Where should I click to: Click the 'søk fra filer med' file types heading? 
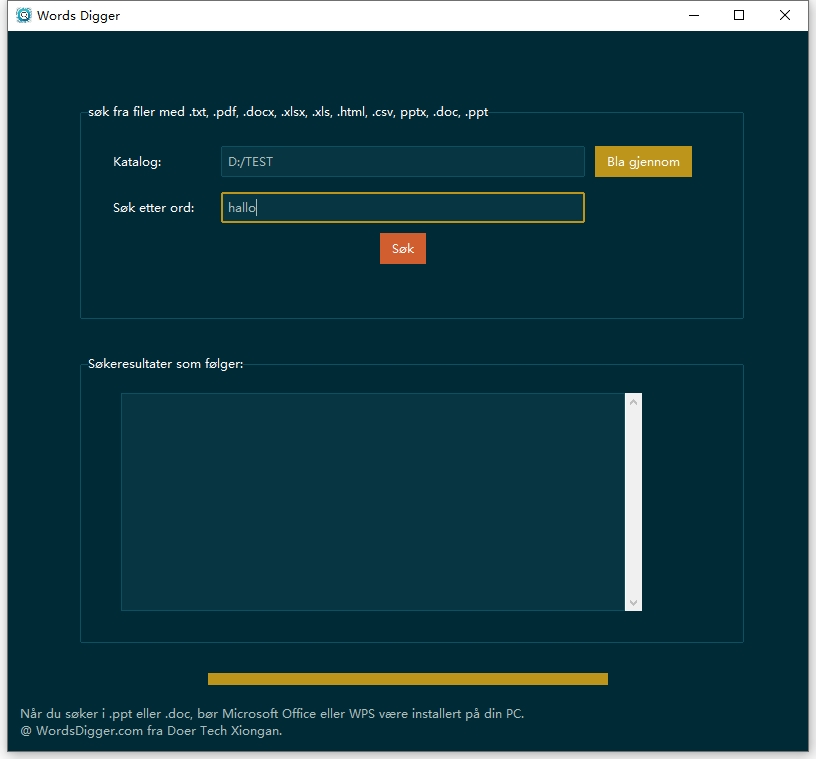288,112
